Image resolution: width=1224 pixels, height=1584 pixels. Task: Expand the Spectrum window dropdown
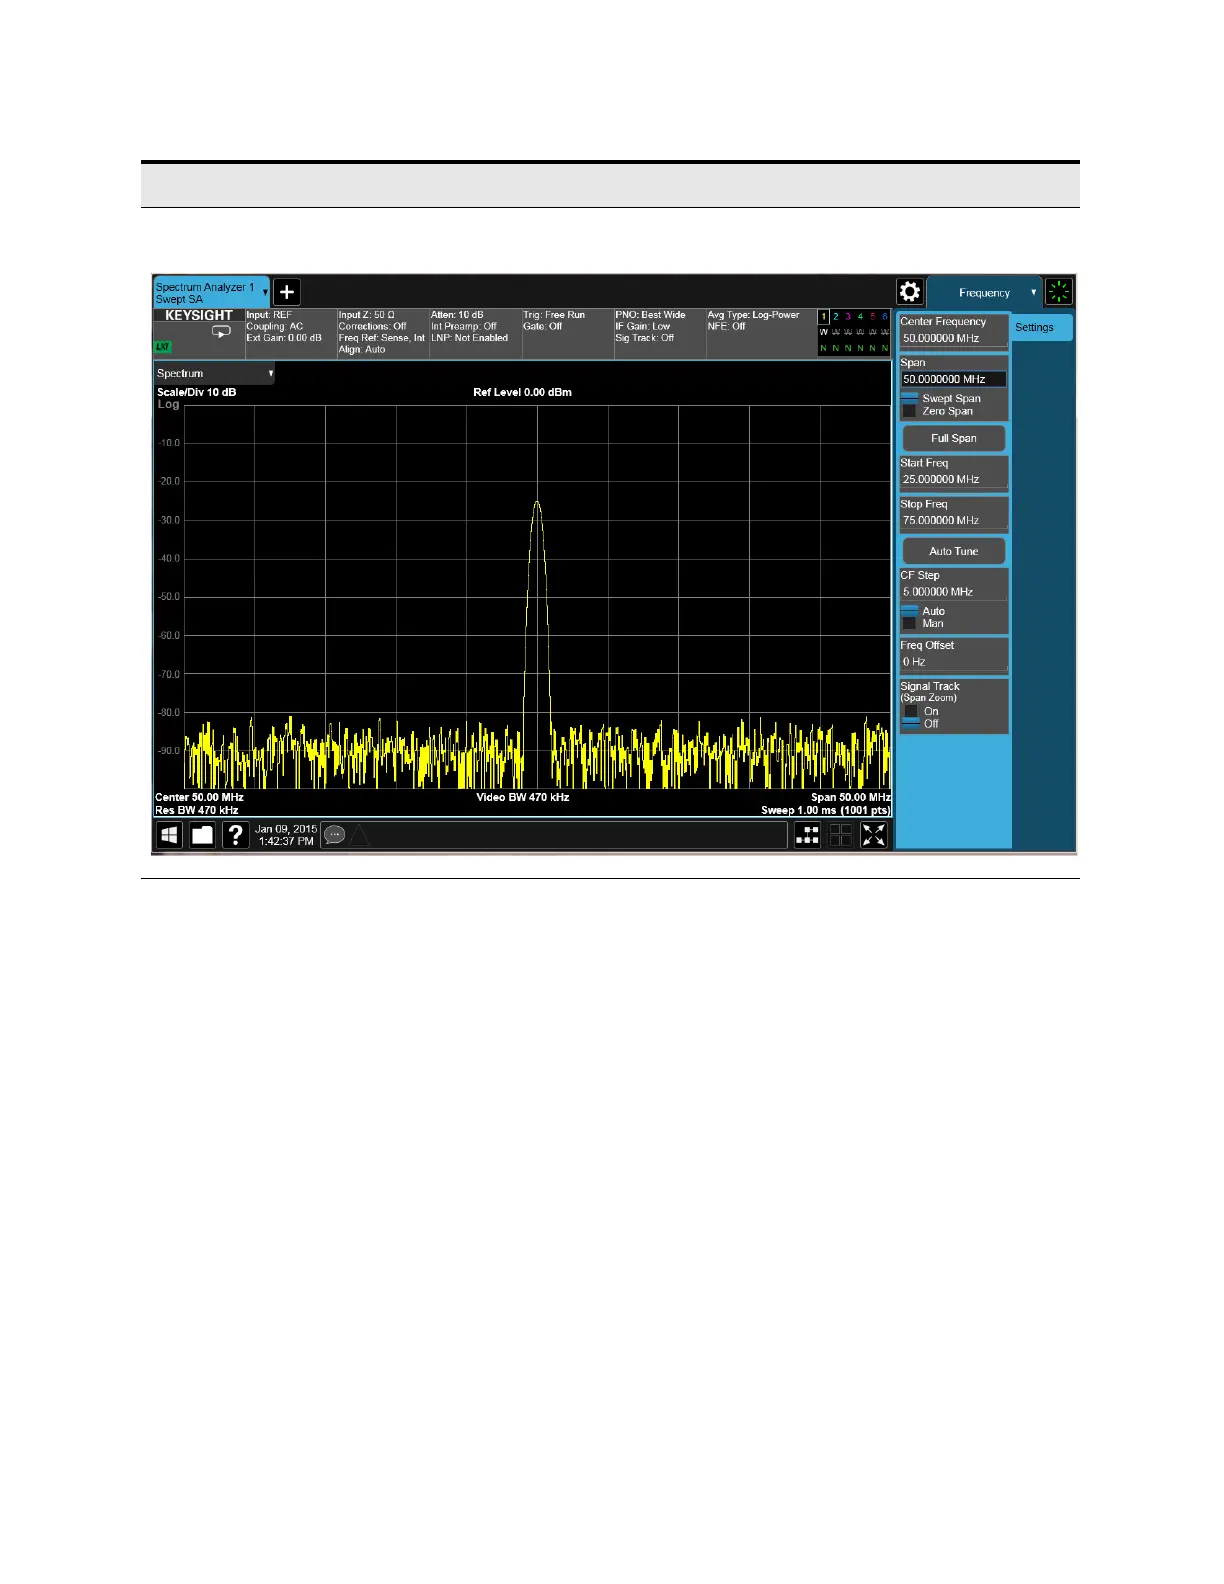(214, 373)
